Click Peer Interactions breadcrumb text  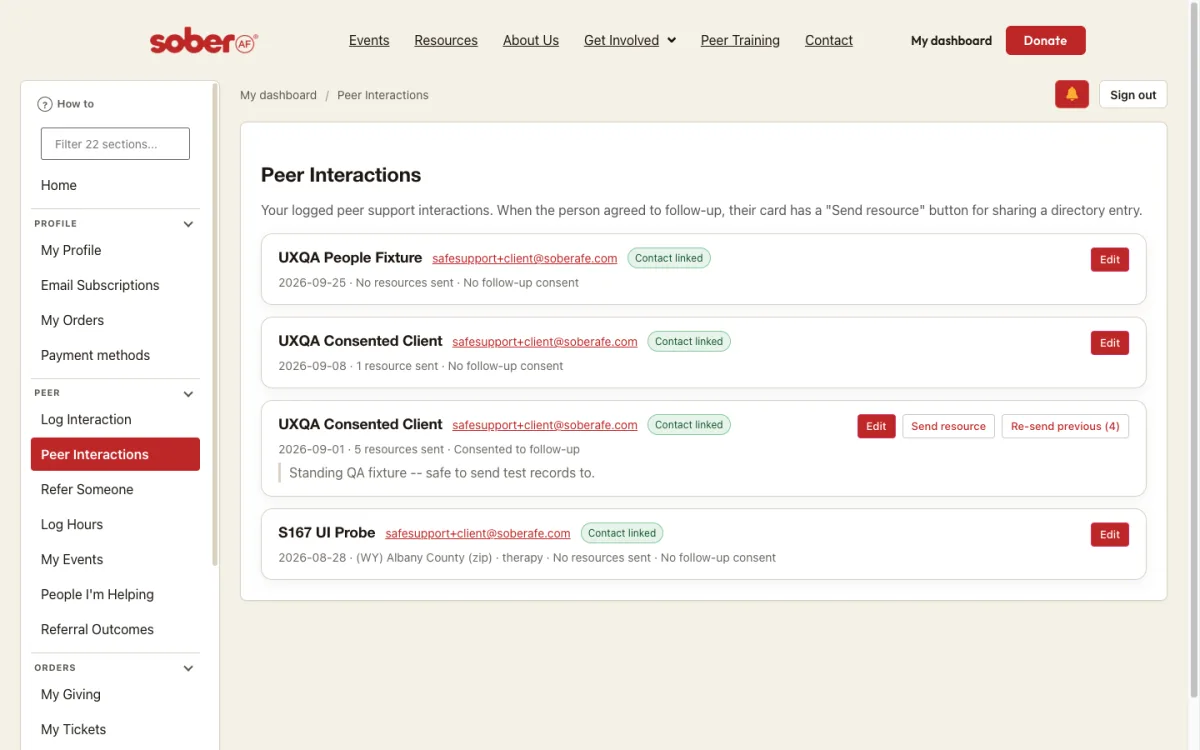click(x=383, y=95)
